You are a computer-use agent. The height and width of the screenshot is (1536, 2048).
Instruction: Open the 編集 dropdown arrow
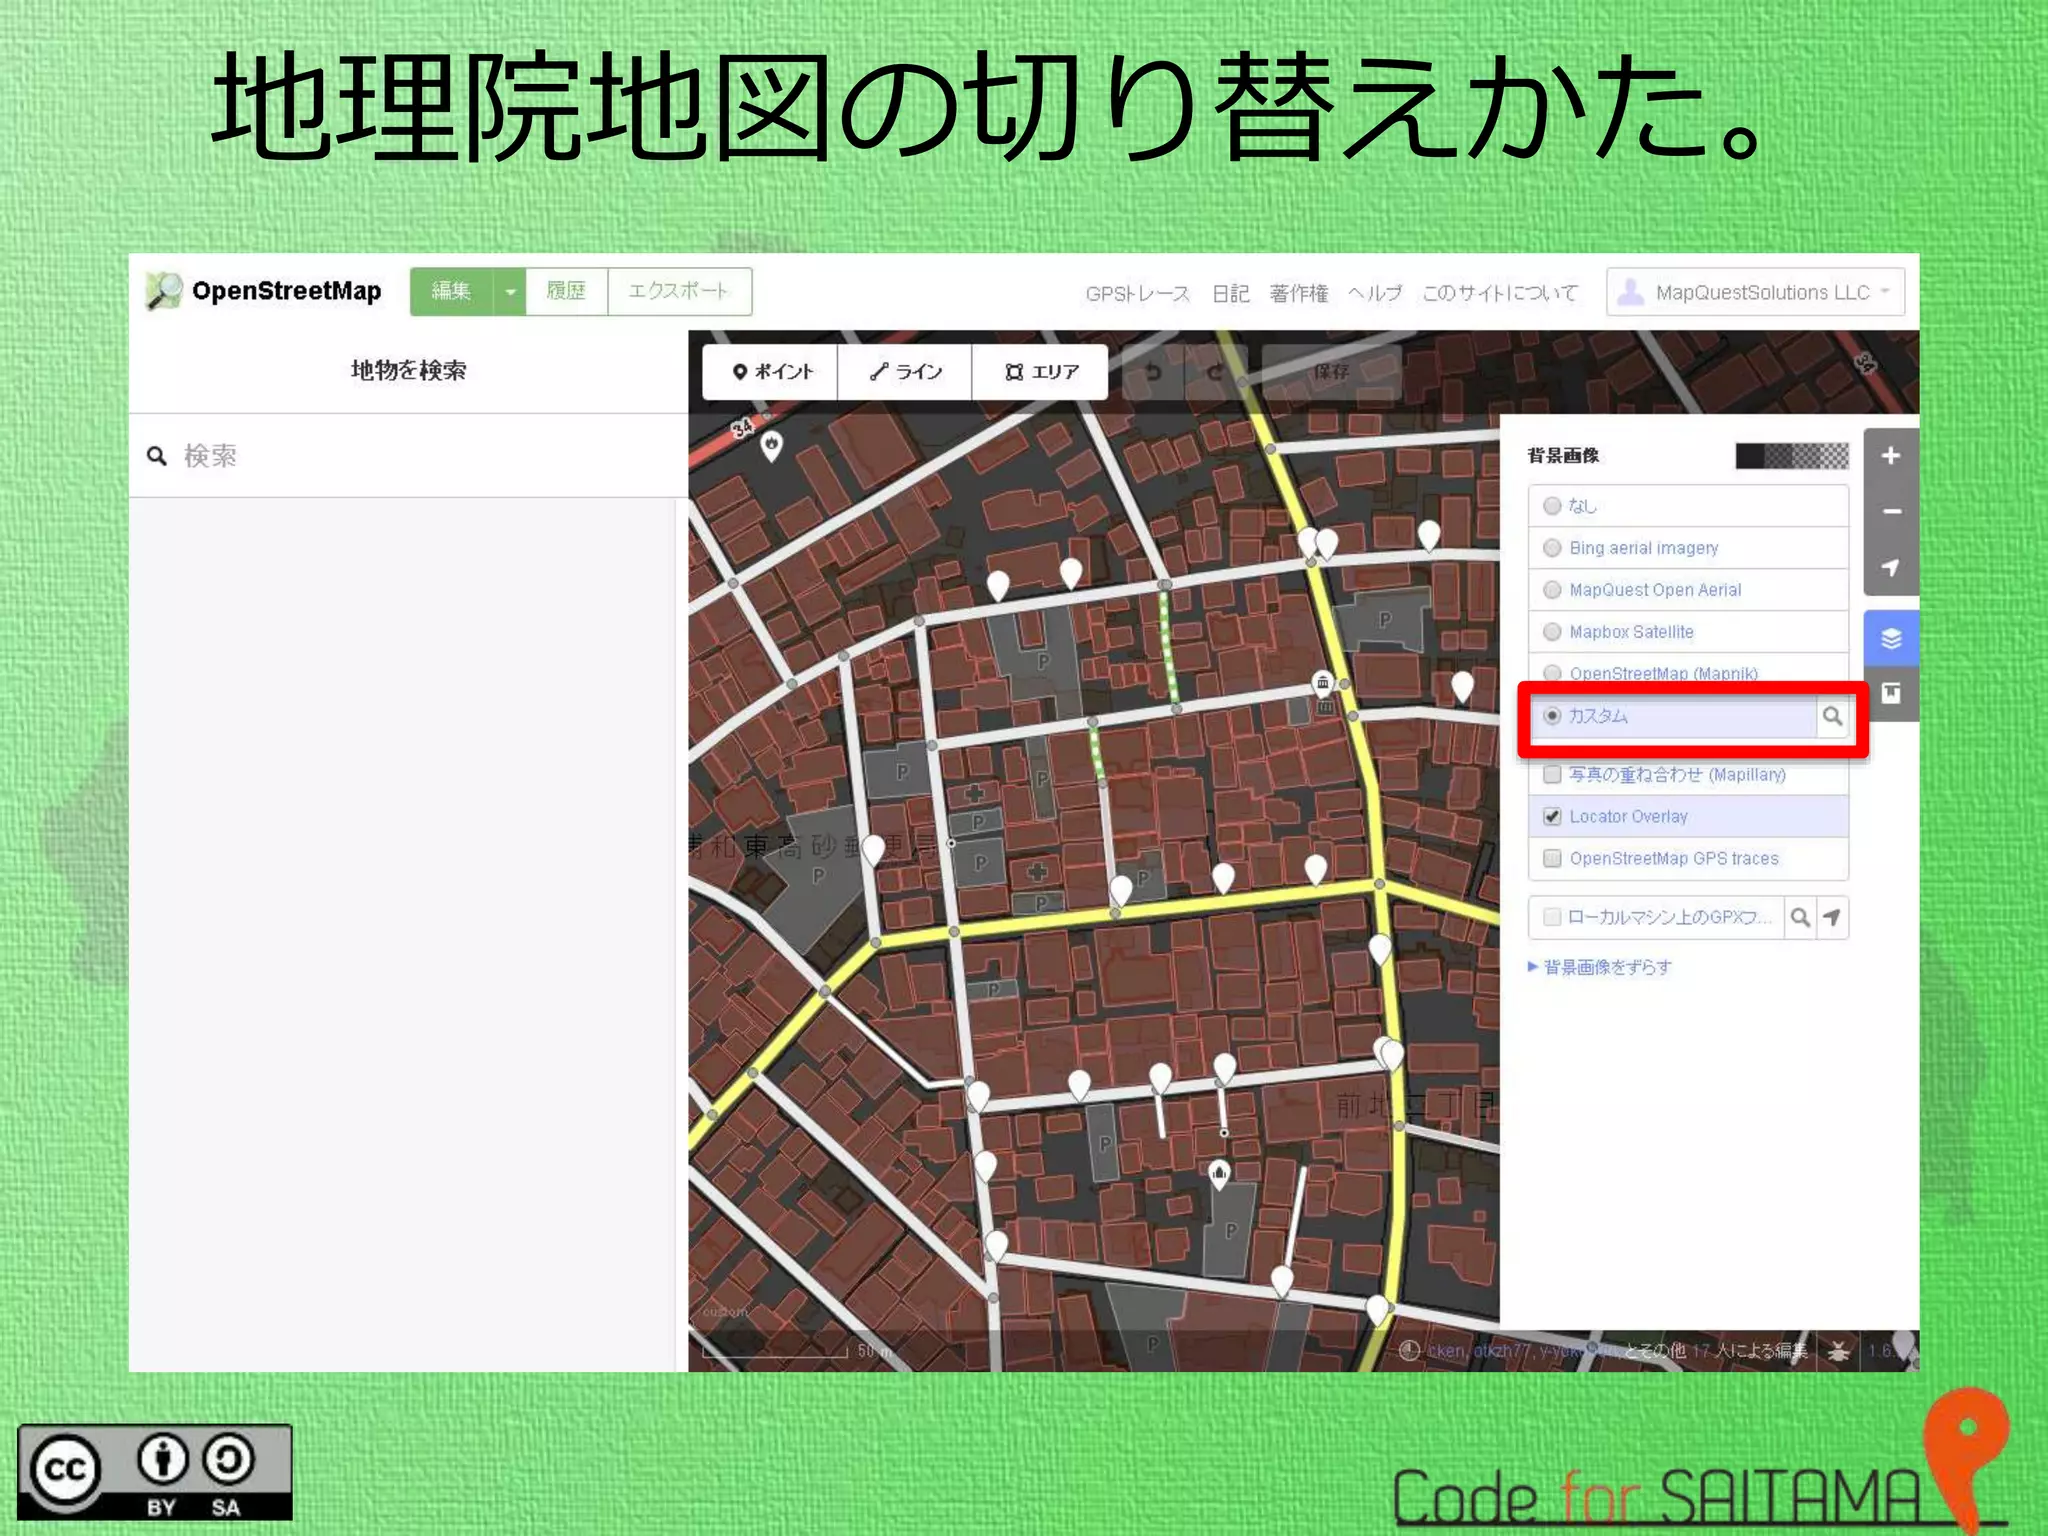pyautogui.click(x=510, y=292)
